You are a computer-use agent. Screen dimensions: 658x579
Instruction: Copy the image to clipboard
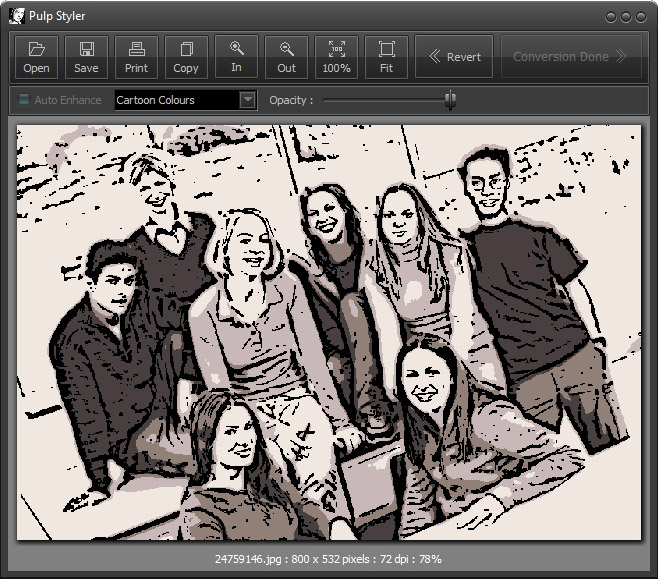click(186, 57)
